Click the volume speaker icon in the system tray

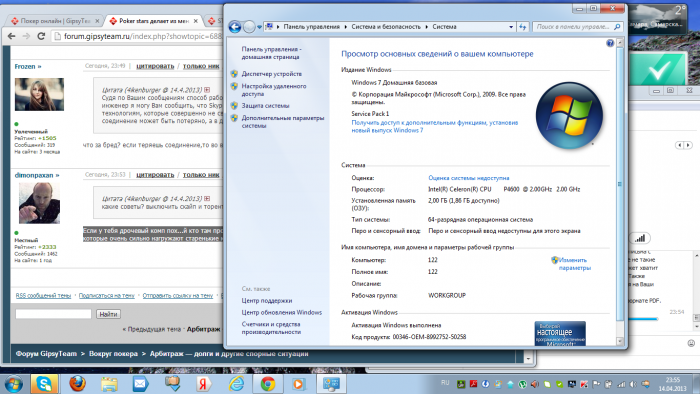633,384
